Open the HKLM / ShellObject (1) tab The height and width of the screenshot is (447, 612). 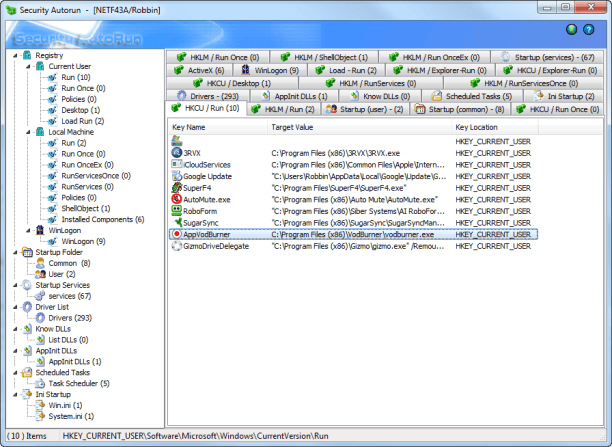pos(324,57)
